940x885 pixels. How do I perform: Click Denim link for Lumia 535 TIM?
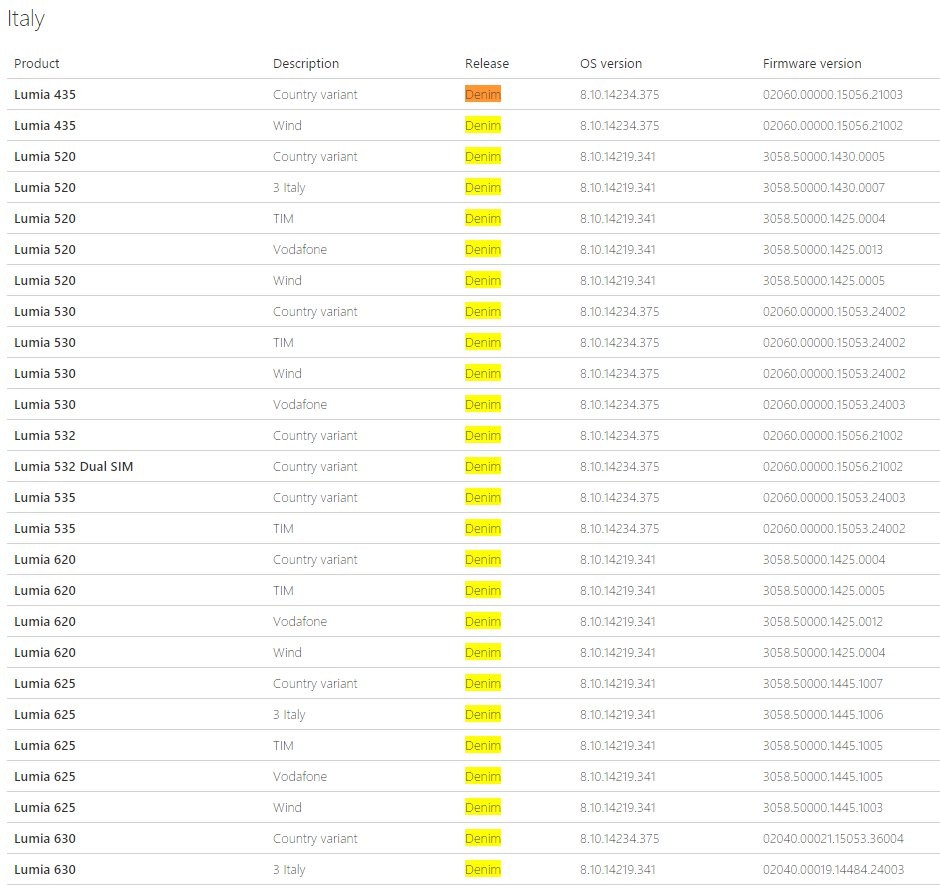coord(483,528)
